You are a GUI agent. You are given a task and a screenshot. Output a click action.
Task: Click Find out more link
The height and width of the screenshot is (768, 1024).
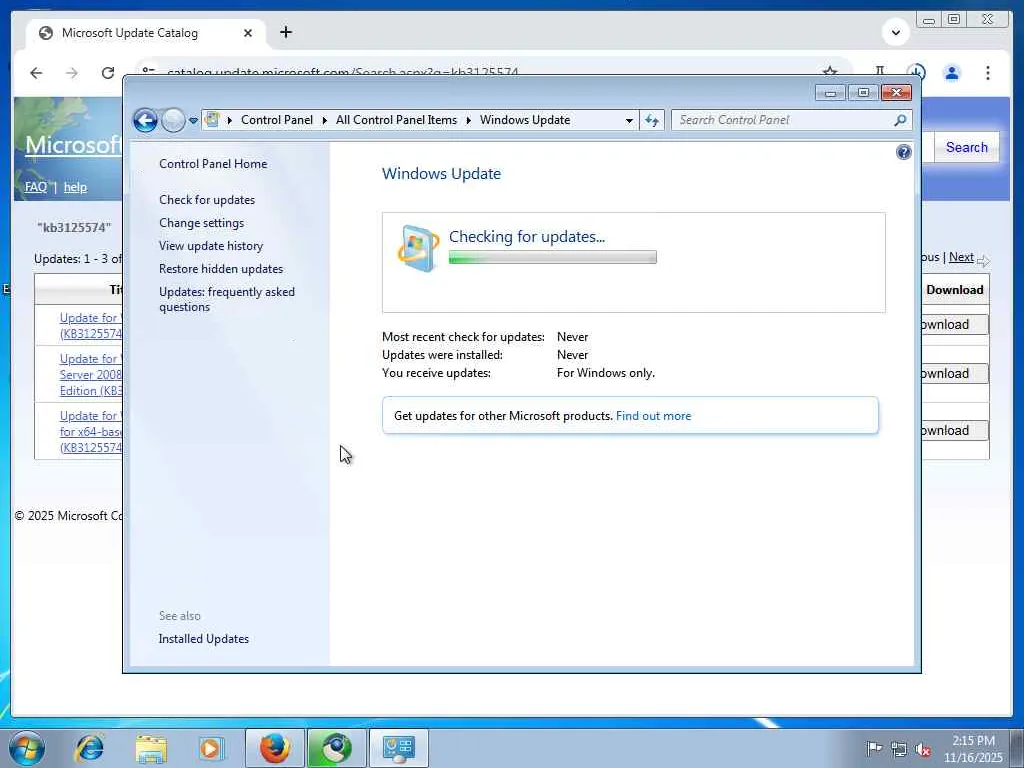click(x=653, y=416)
